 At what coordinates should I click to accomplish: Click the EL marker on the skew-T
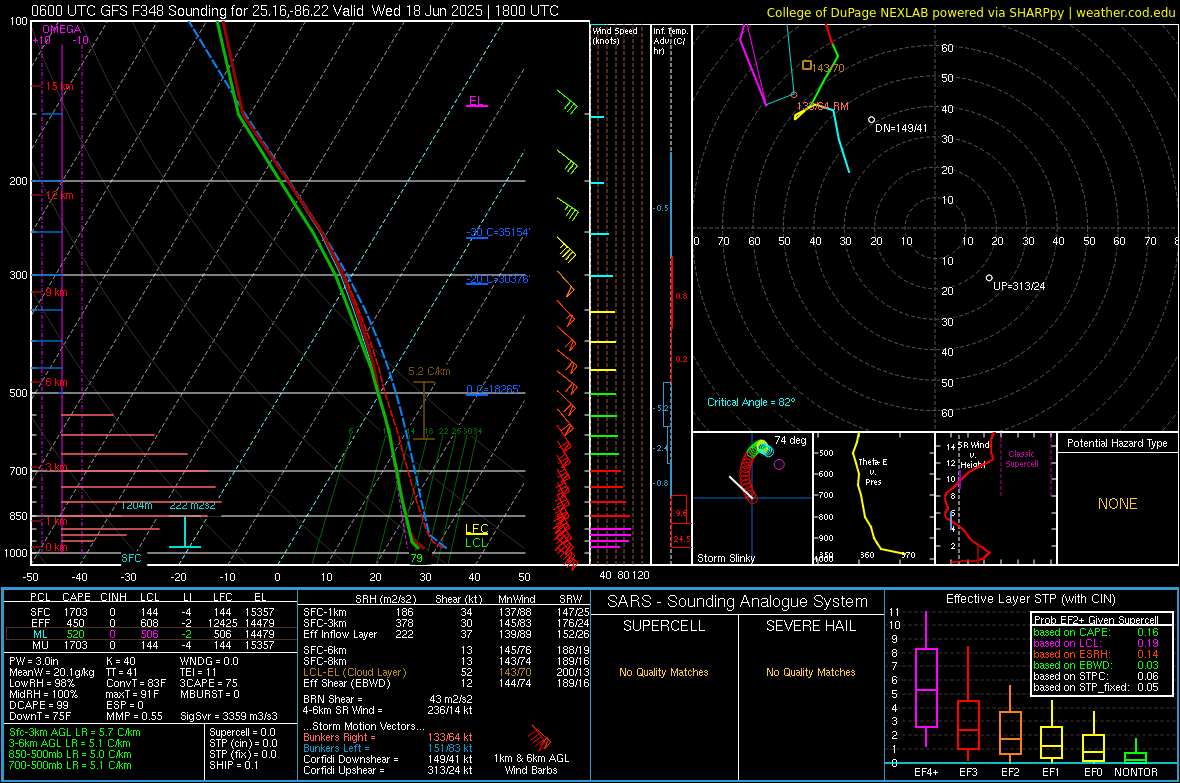[476, 101]
